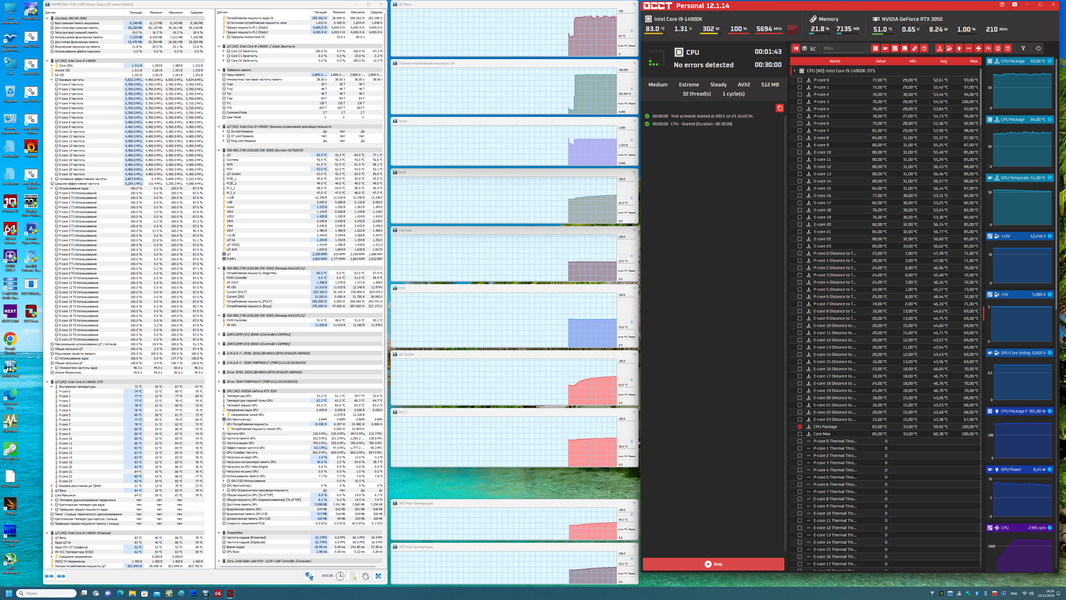Click the clock icon in HWiNFO bottom toolbar
1066x600 pixels.
(x=340, y=576)
